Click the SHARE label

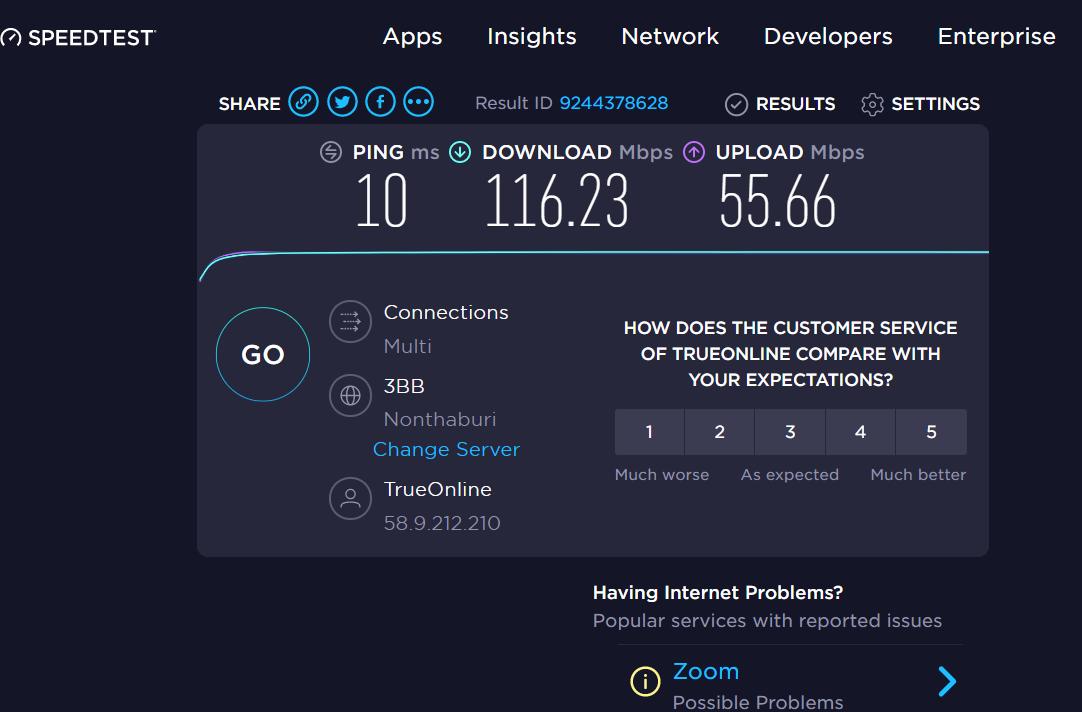[x=250, y=104]
